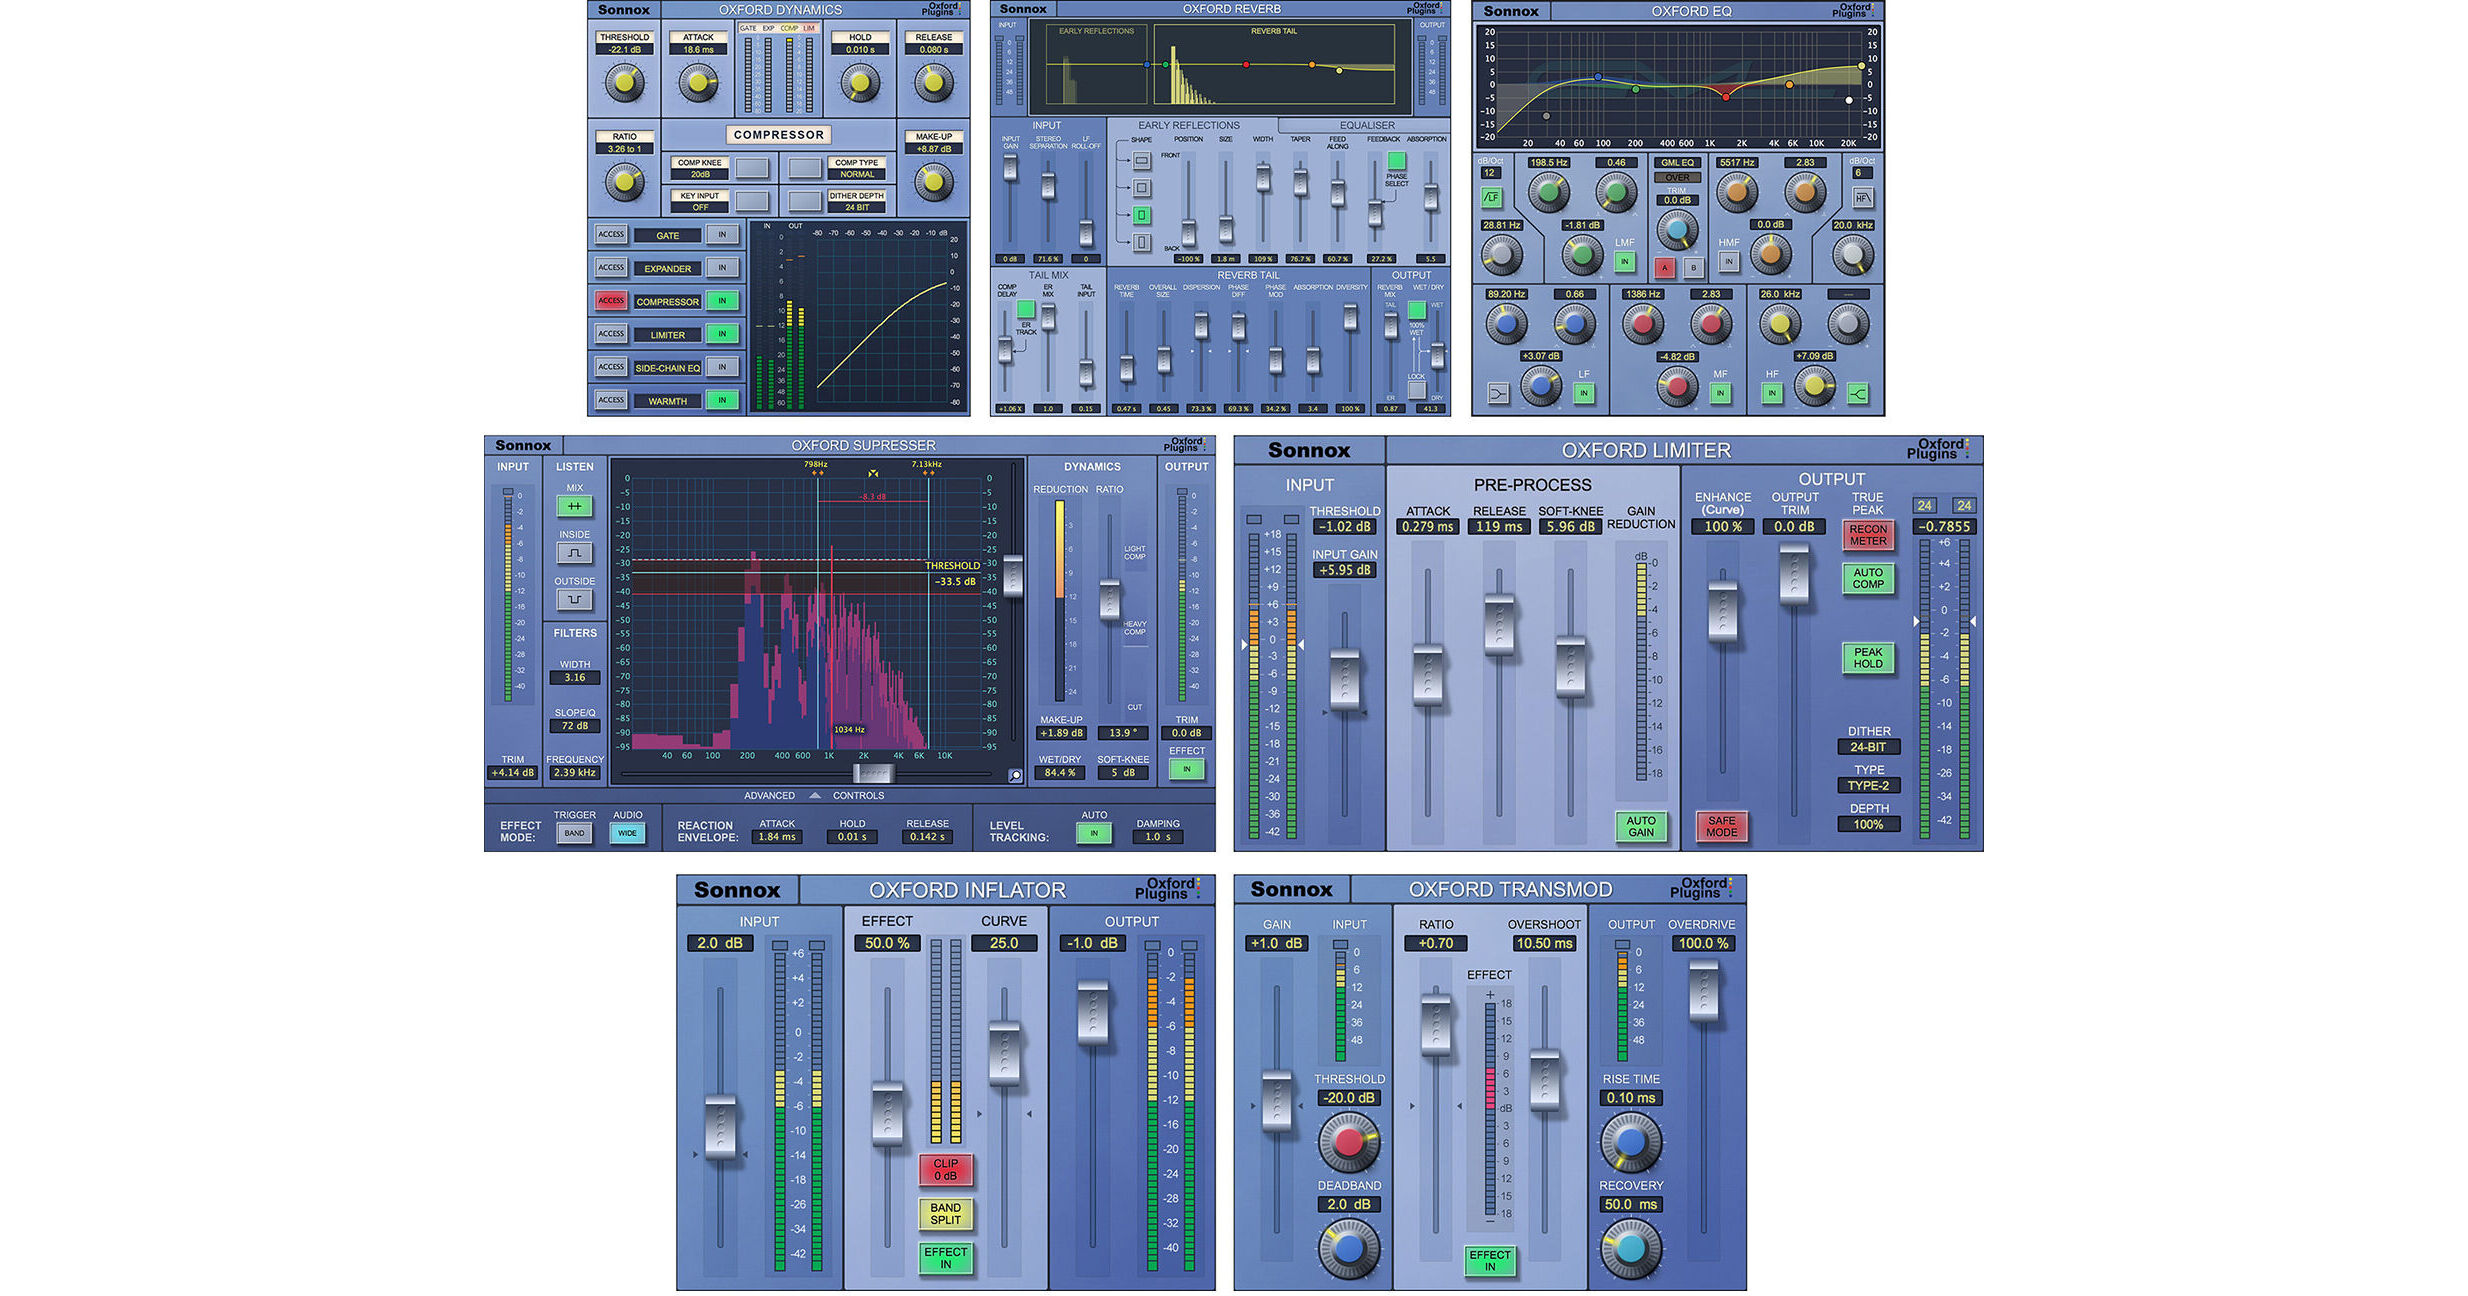Click the cyan Trim knob in Oxford EQ
This screenshot has width=2468, height=1296.
pyautogui.click(x=1677, y=229)
